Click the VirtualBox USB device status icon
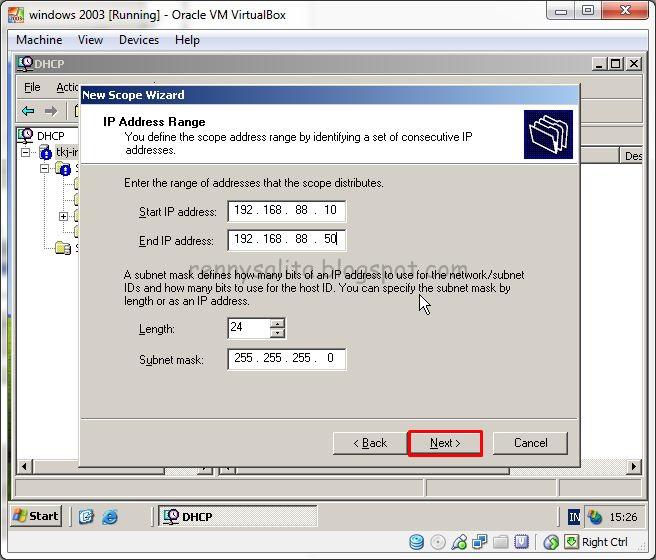 coord(459,542)
